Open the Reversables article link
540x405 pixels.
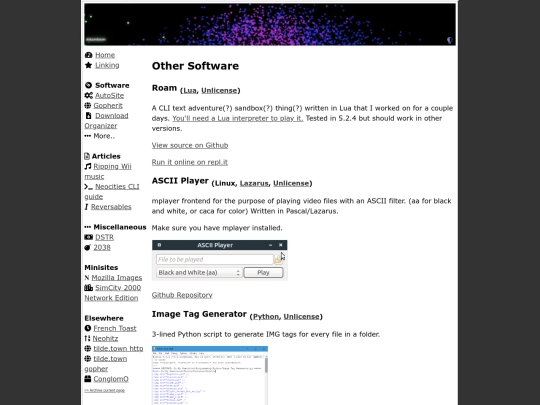click(x=111, y=207)
